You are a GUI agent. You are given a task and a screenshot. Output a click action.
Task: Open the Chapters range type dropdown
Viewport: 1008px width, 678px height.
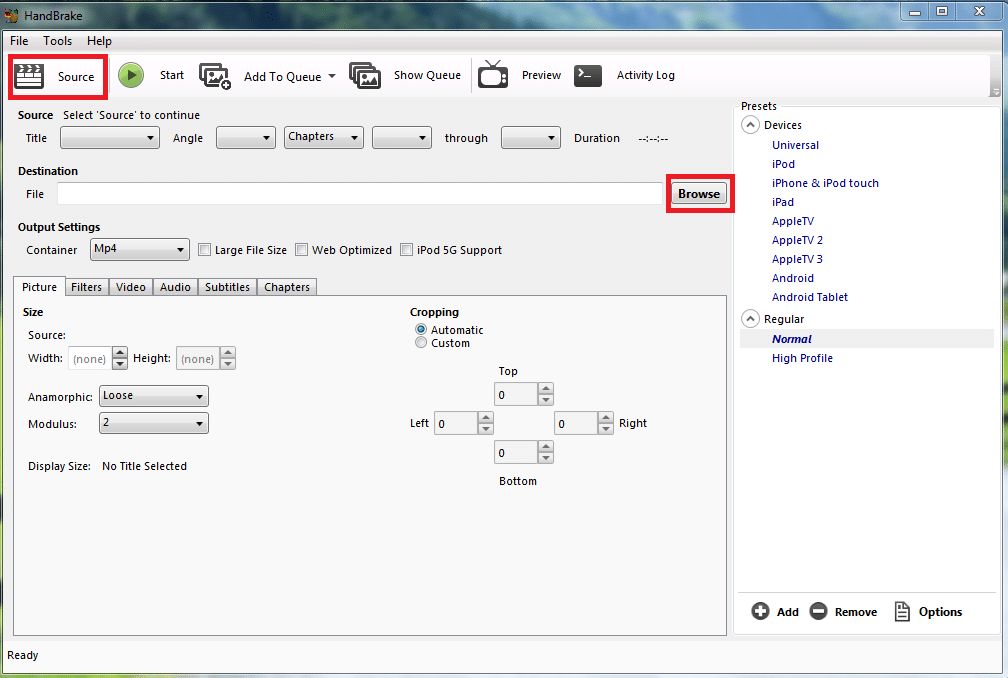coord(324,138)
